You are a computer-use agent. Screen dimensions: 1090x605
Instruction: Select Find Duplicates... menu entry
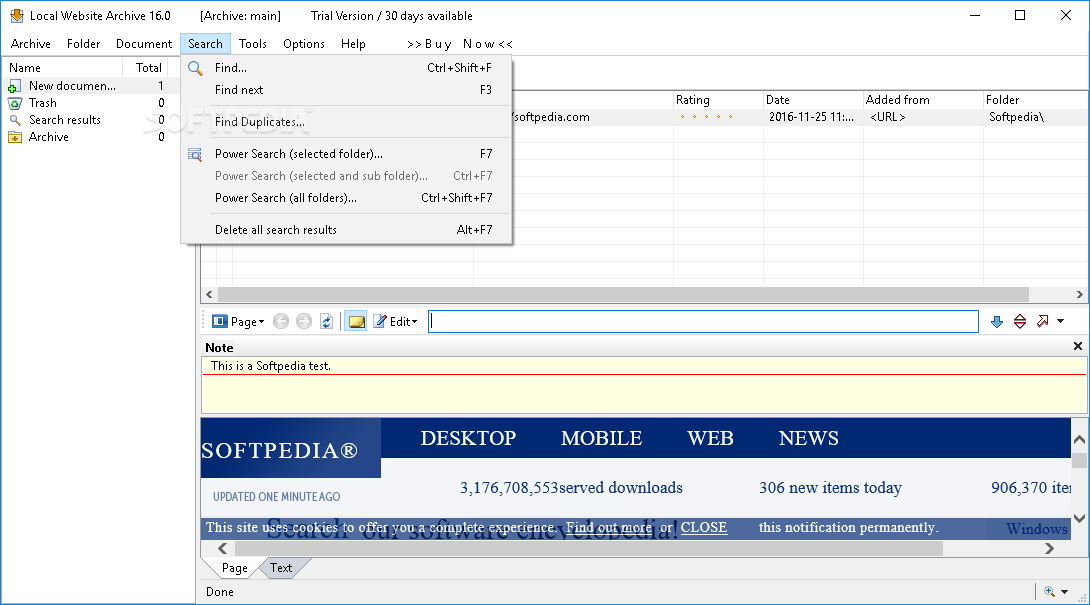tap(346, 122)
